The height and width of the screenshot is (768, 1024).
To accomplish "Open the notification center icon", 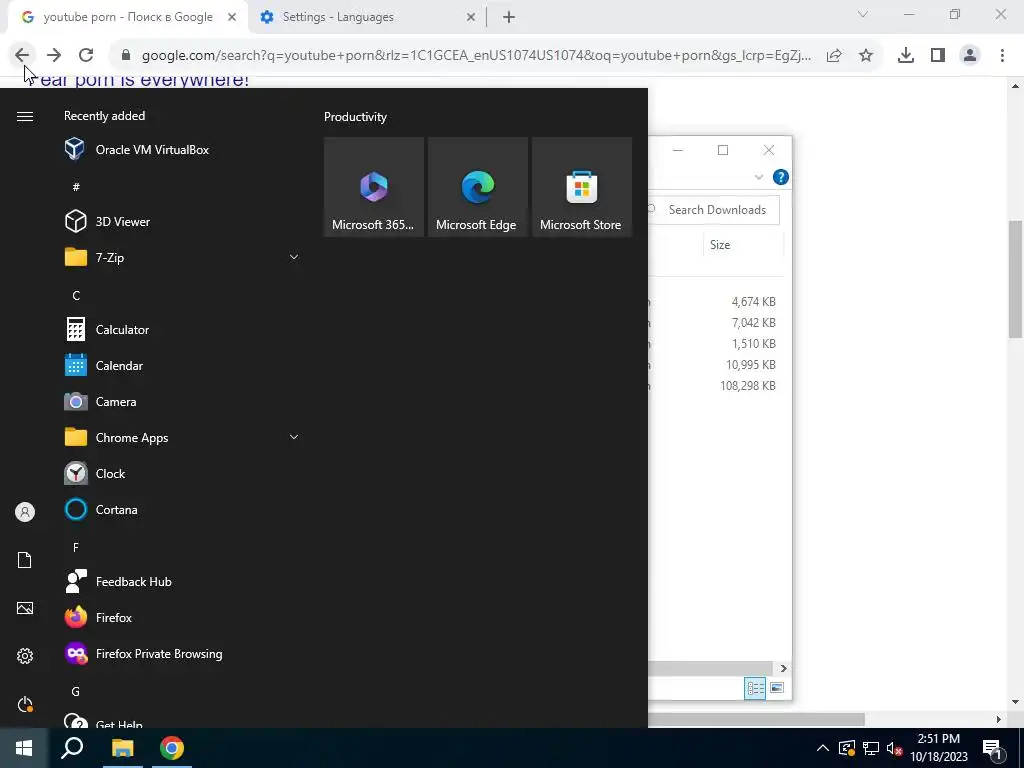I will (x=992, y=748).
